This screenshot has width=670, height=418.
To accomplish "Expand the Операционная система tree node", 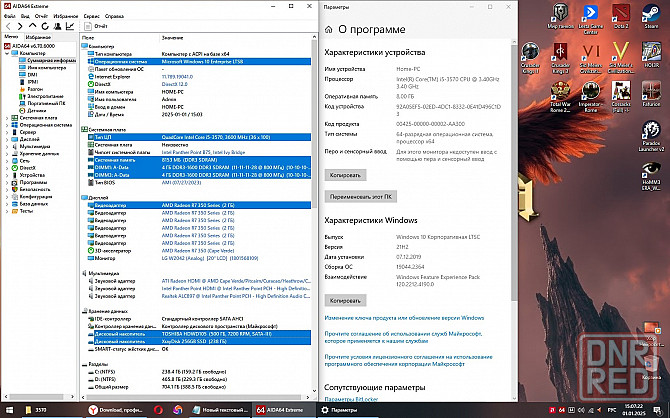I will [7, 125].
